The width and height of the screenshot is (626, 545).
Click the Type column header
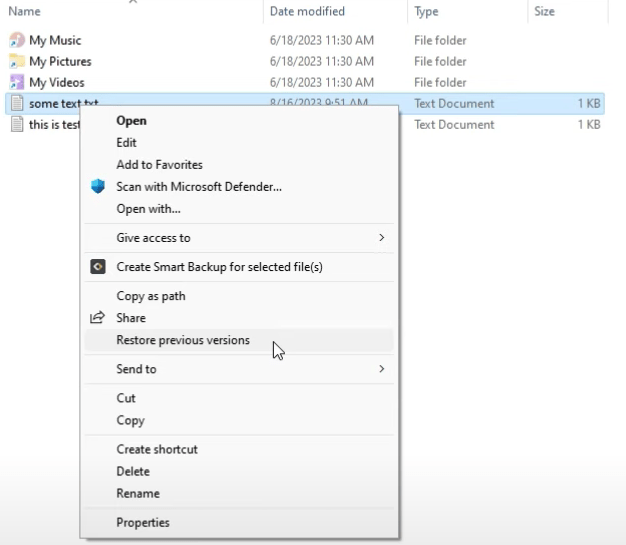point(426,11)
